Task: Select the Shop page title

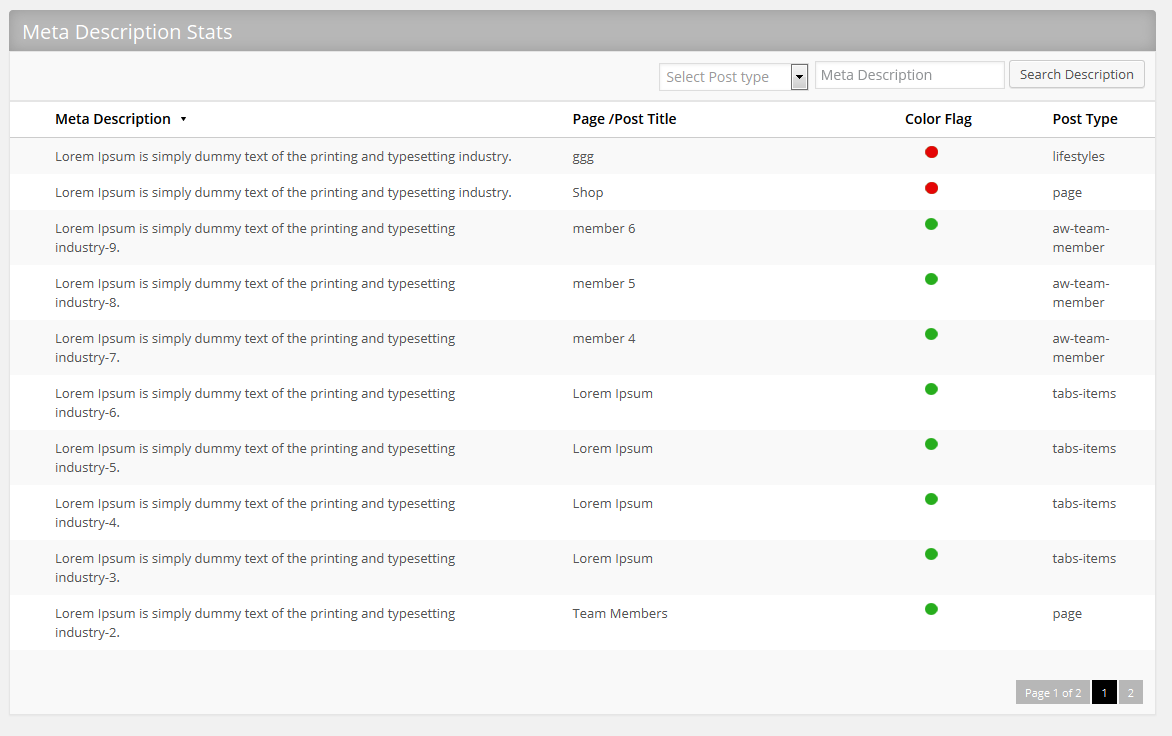Action: pos(587,193)
